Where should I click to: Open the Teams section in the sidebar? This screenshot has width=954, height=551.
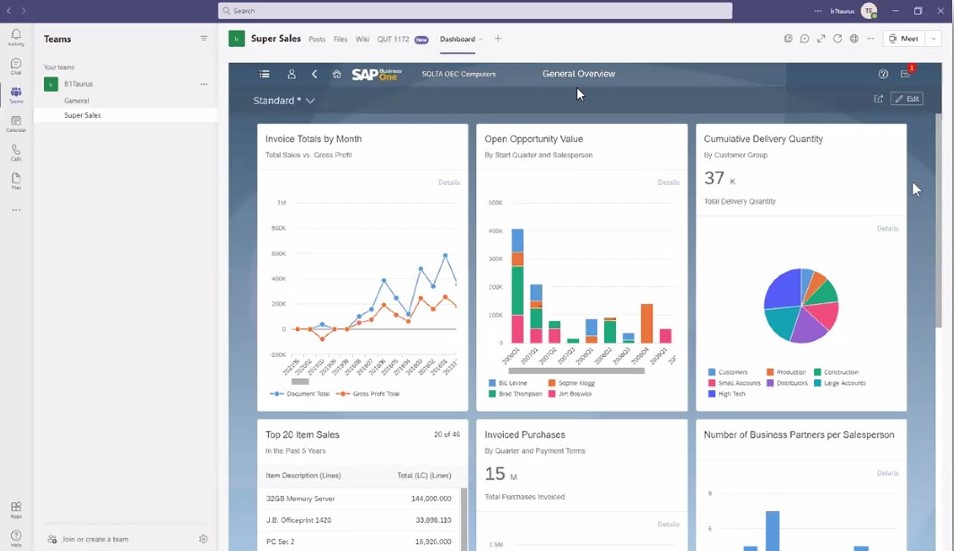[x=16, y=95]
